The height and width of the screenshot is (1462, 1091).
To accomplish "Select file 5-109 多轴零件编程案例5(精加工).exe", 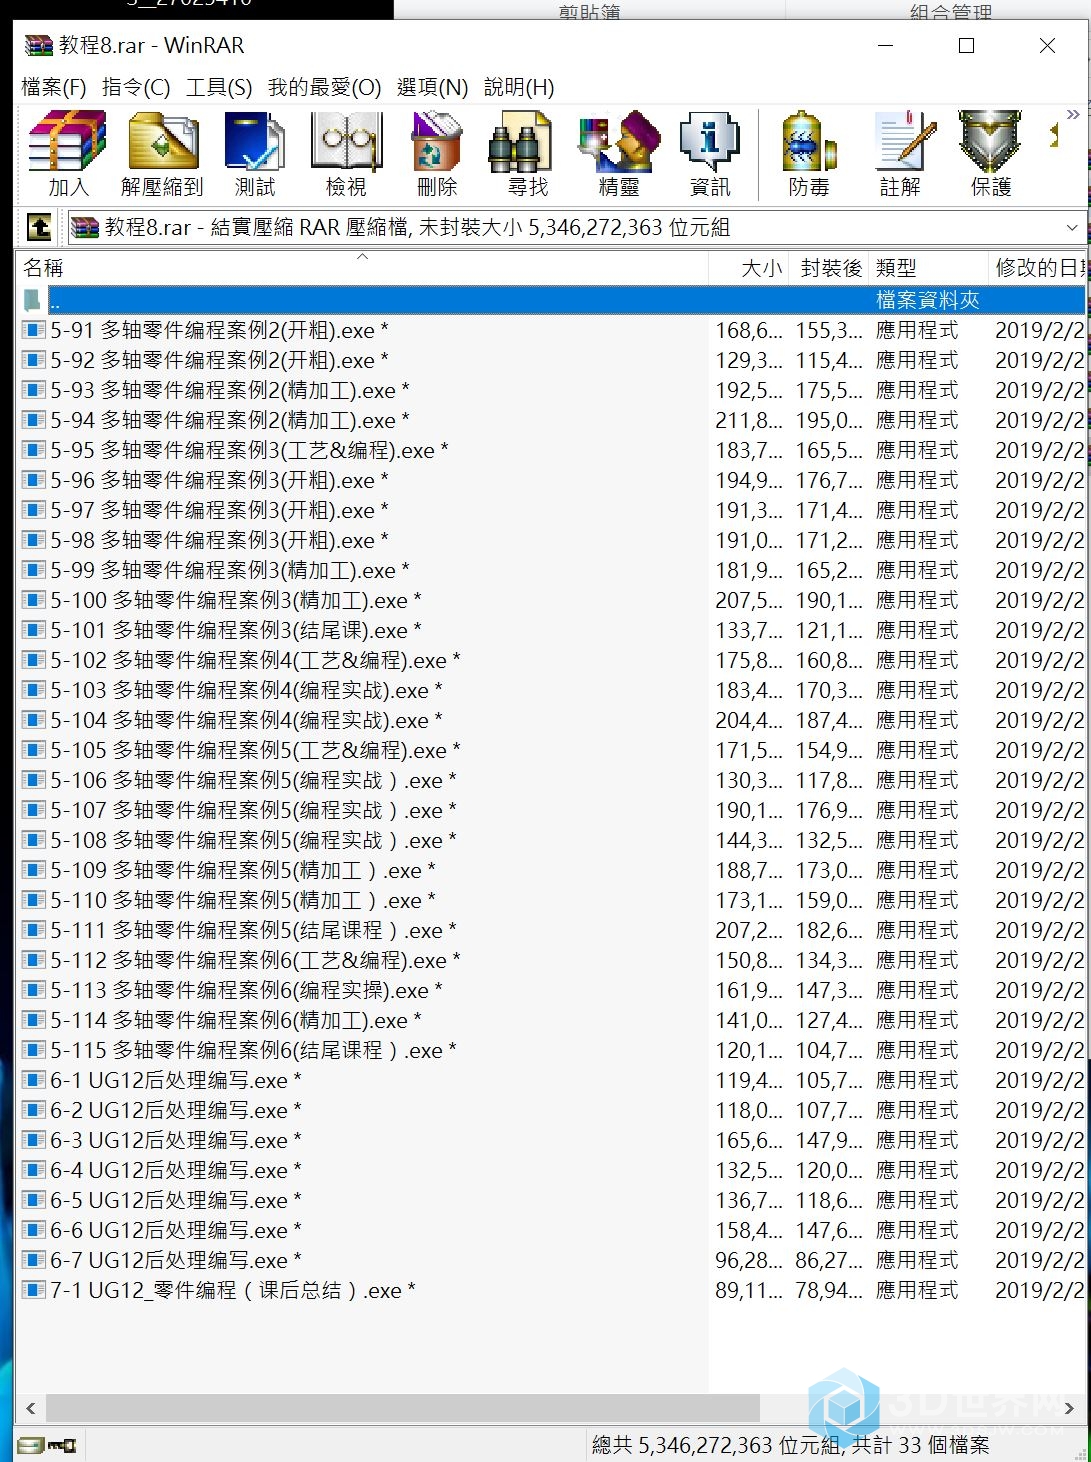I will [552, 870].
